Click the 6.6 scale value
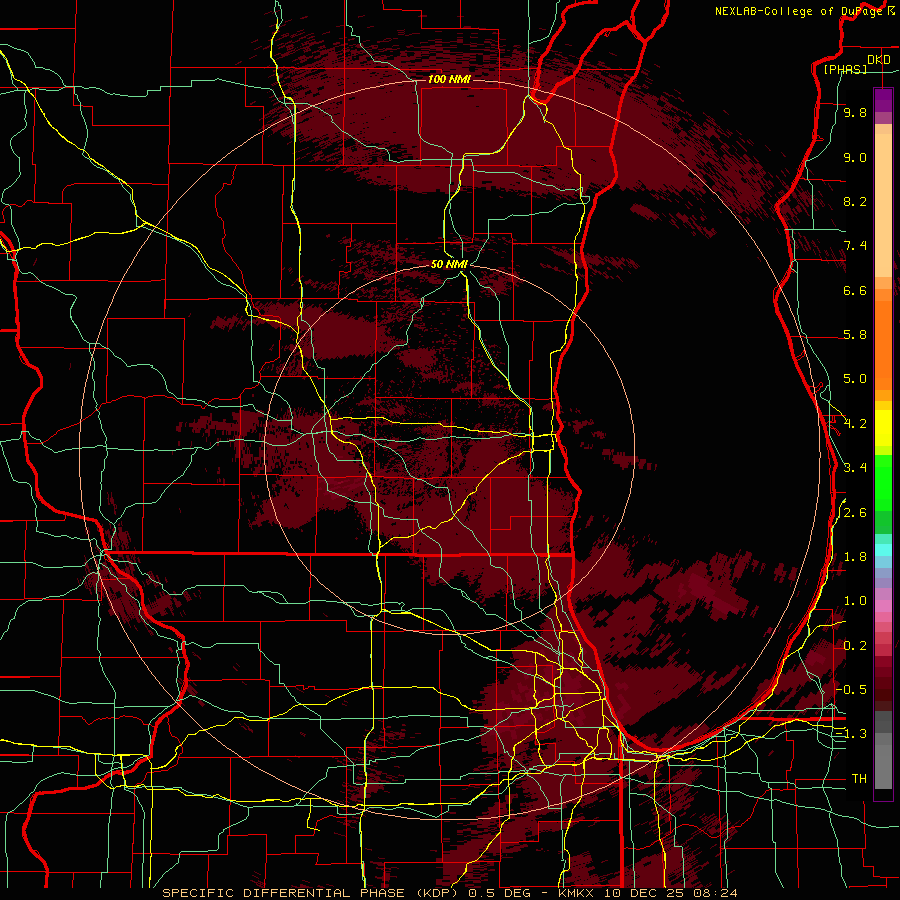 pos(855,290)
